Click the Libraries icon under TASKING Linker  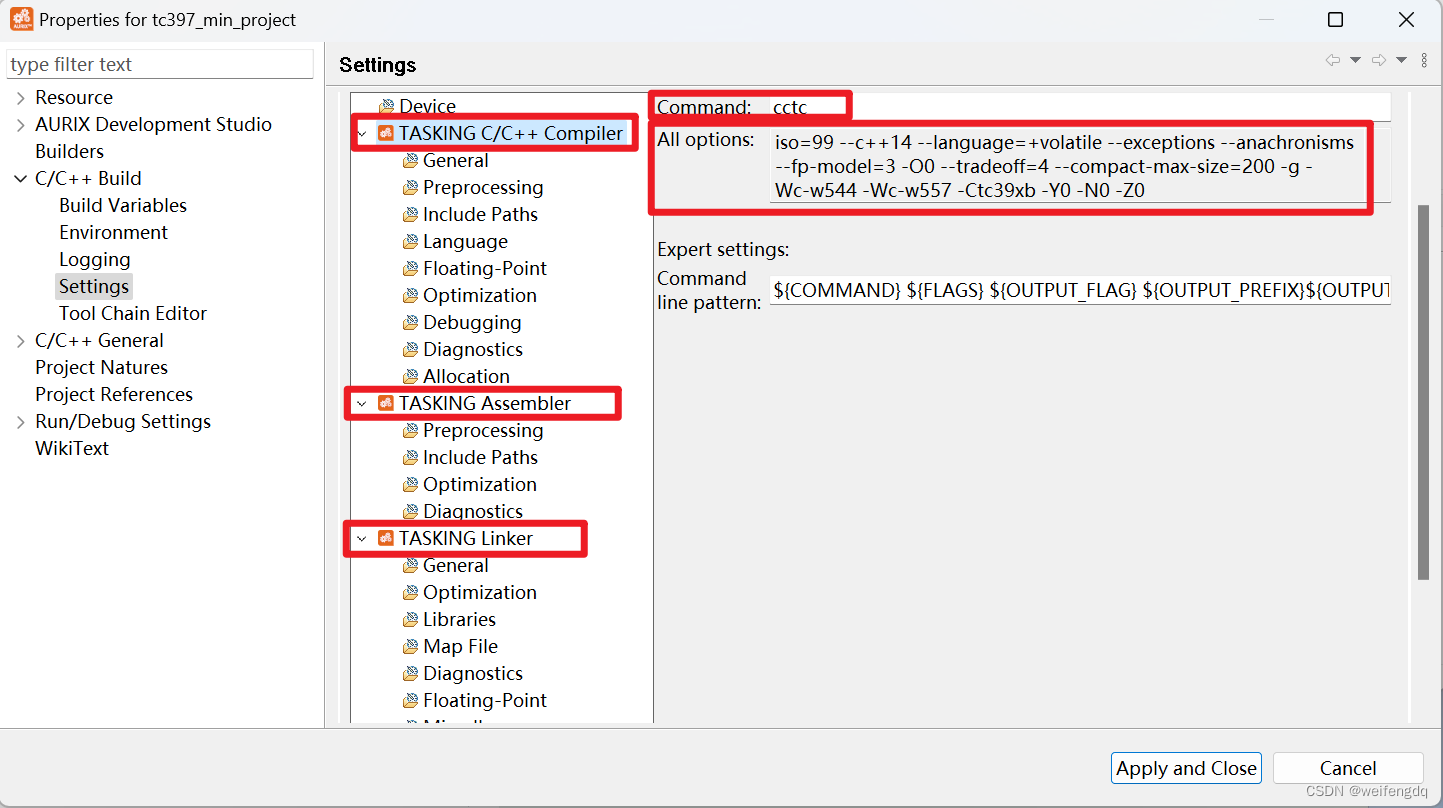click(411, 619)
